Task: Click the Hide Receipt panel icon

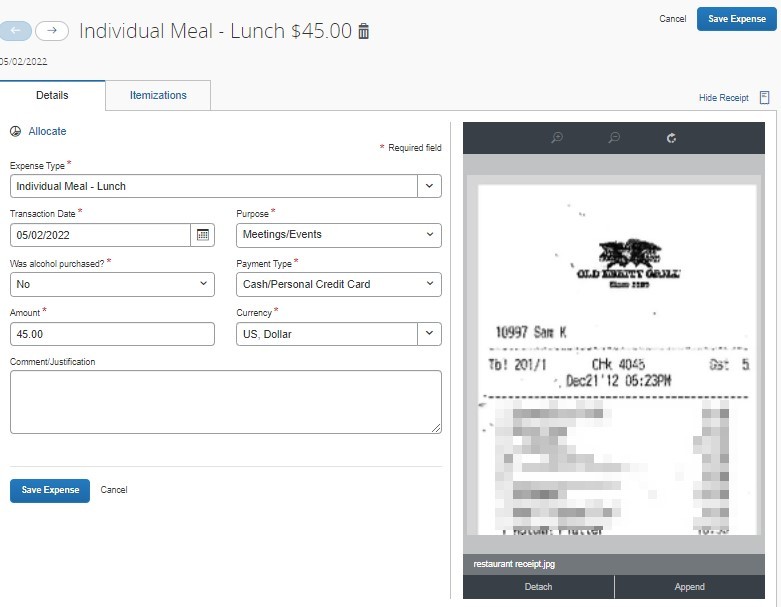Action: 765,98
